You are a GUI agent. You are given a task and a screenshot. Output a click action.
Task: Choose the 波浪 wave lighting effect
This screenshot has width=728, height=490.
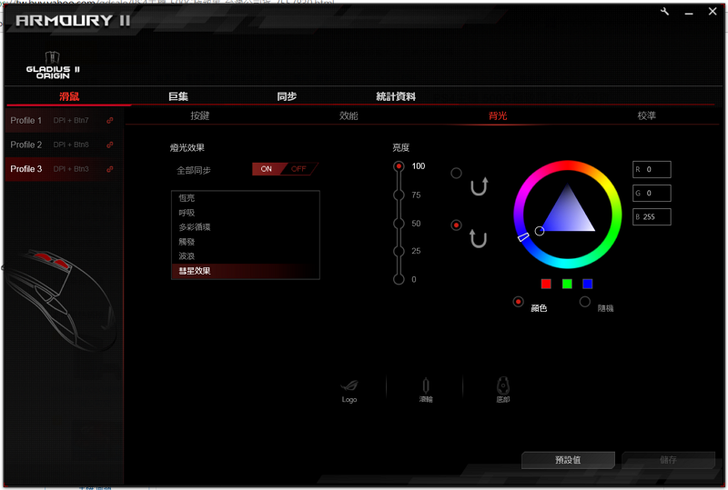click(x=246, y=256)
